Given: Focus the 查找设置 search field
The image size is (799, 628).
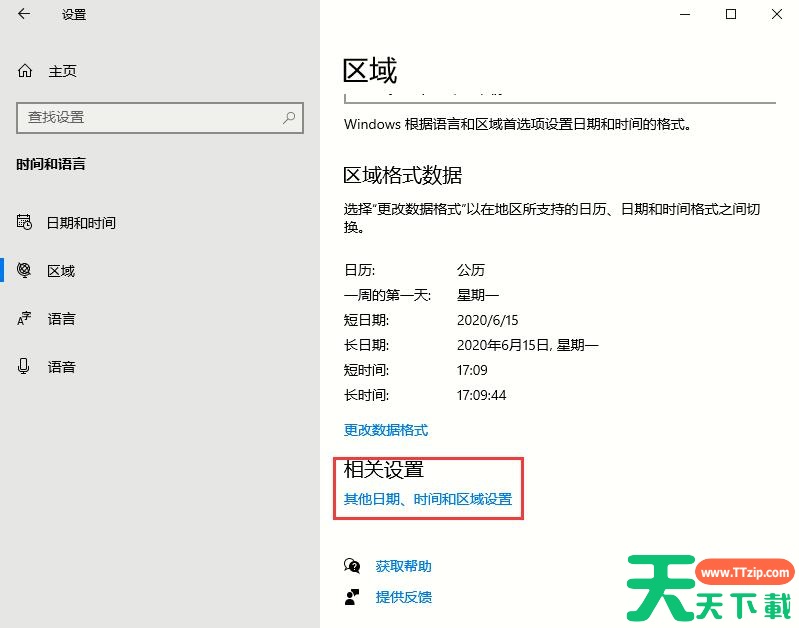Looking at the screenshot, I should pos(150,117).
